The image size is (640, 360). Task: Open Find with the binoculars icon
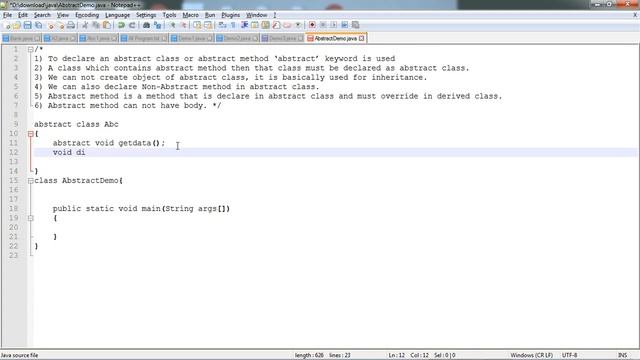(147, 25)
